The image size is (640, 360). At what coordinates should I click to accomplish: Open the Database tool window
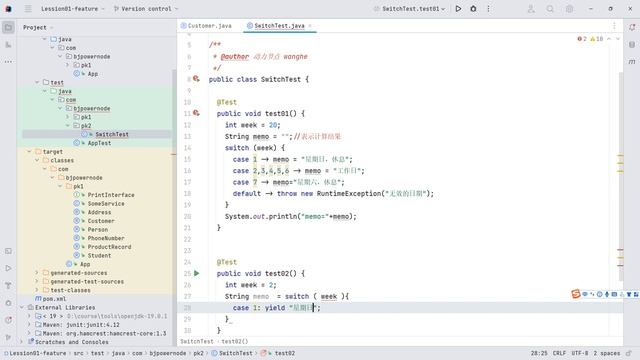632,44
